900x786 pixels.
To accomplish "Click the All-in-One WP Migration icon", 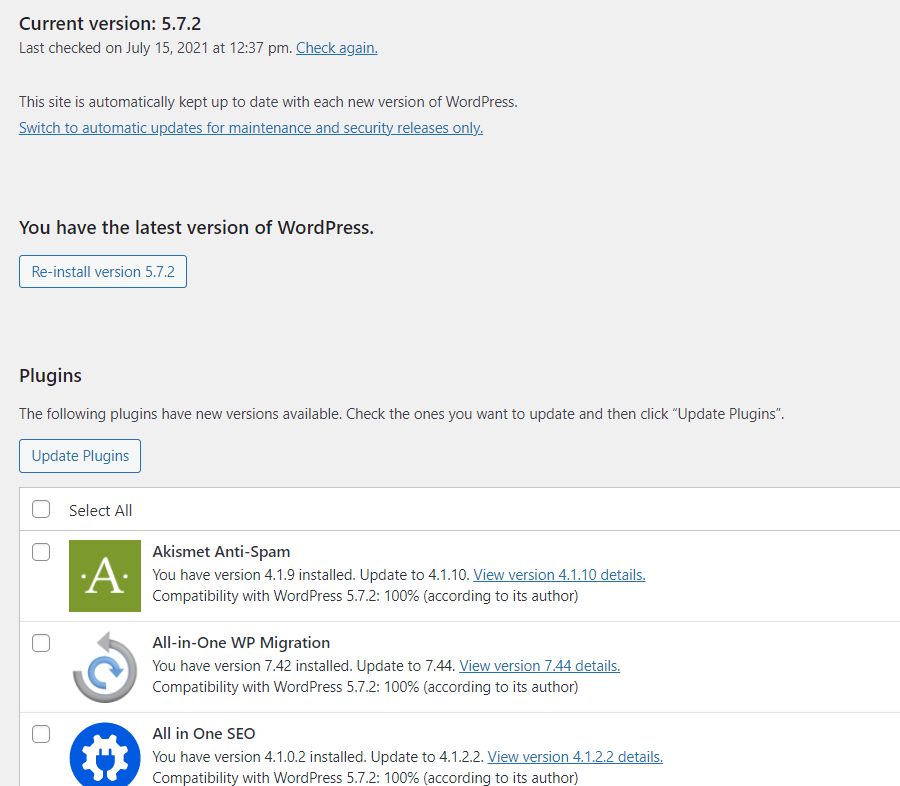I will pos(104,667).
